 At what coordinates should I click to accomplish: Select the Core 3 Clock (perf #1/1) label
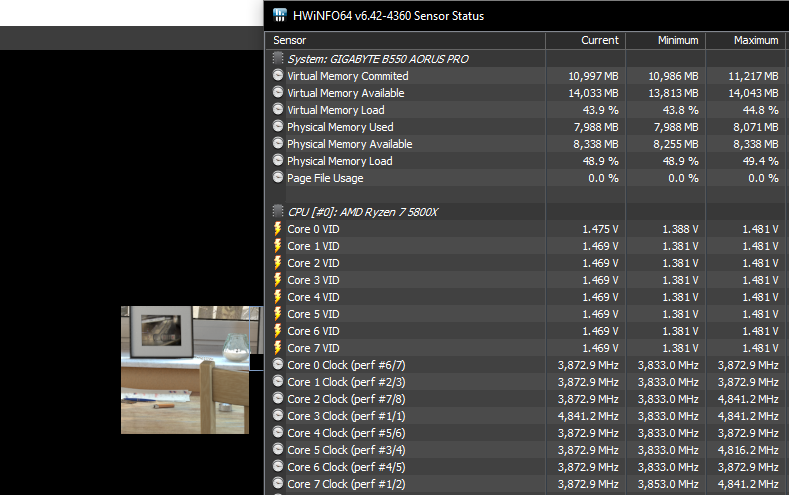(346, 416)
